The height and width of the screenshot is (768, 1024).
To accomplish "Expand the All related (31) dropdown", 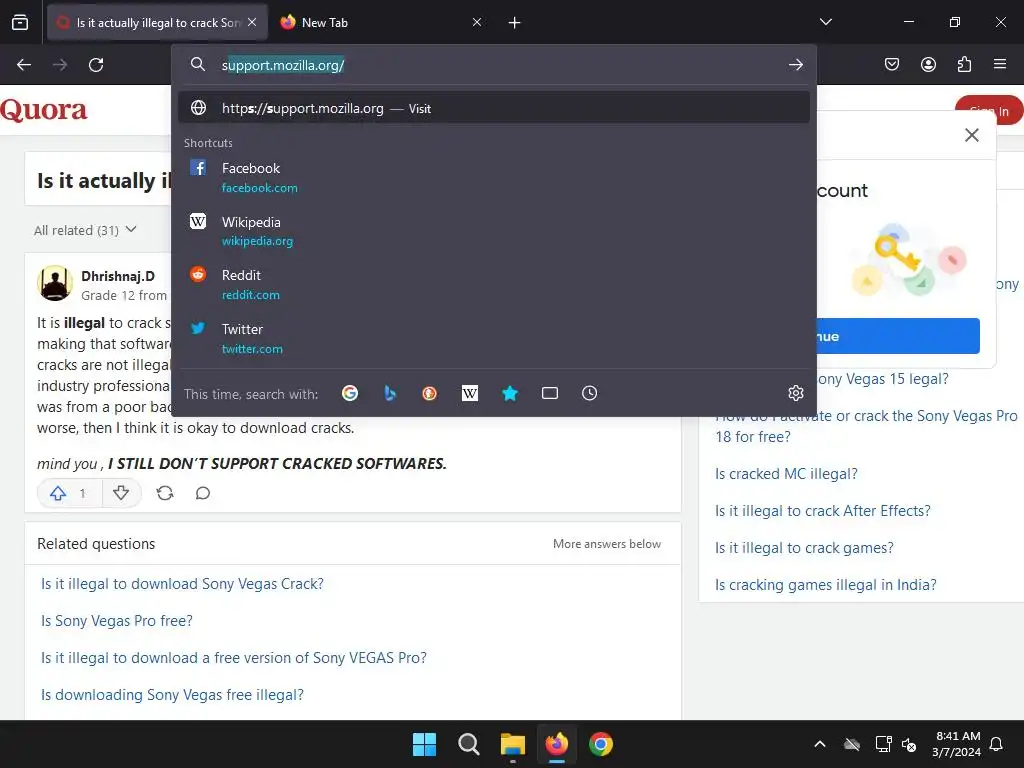I will (86, 230).
